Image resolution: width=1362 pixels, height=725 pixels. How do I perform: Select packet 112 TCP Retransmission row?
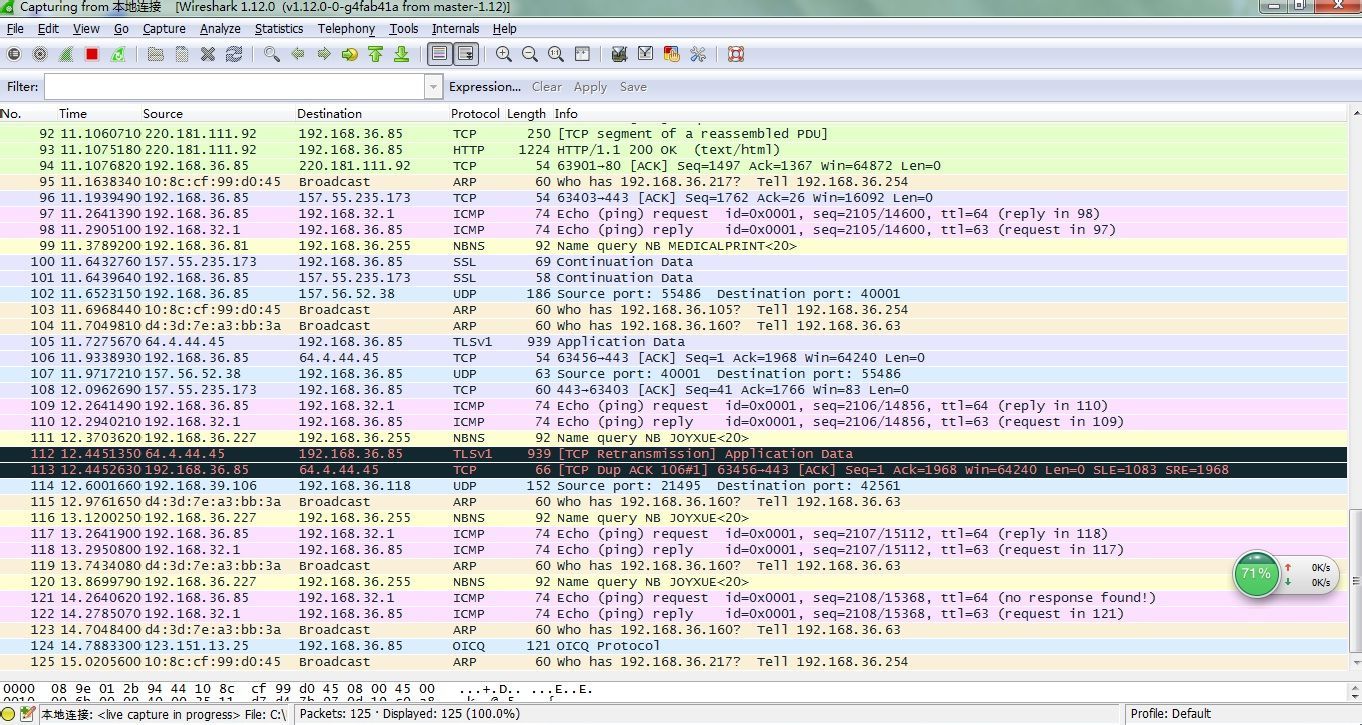click(500, 454)
